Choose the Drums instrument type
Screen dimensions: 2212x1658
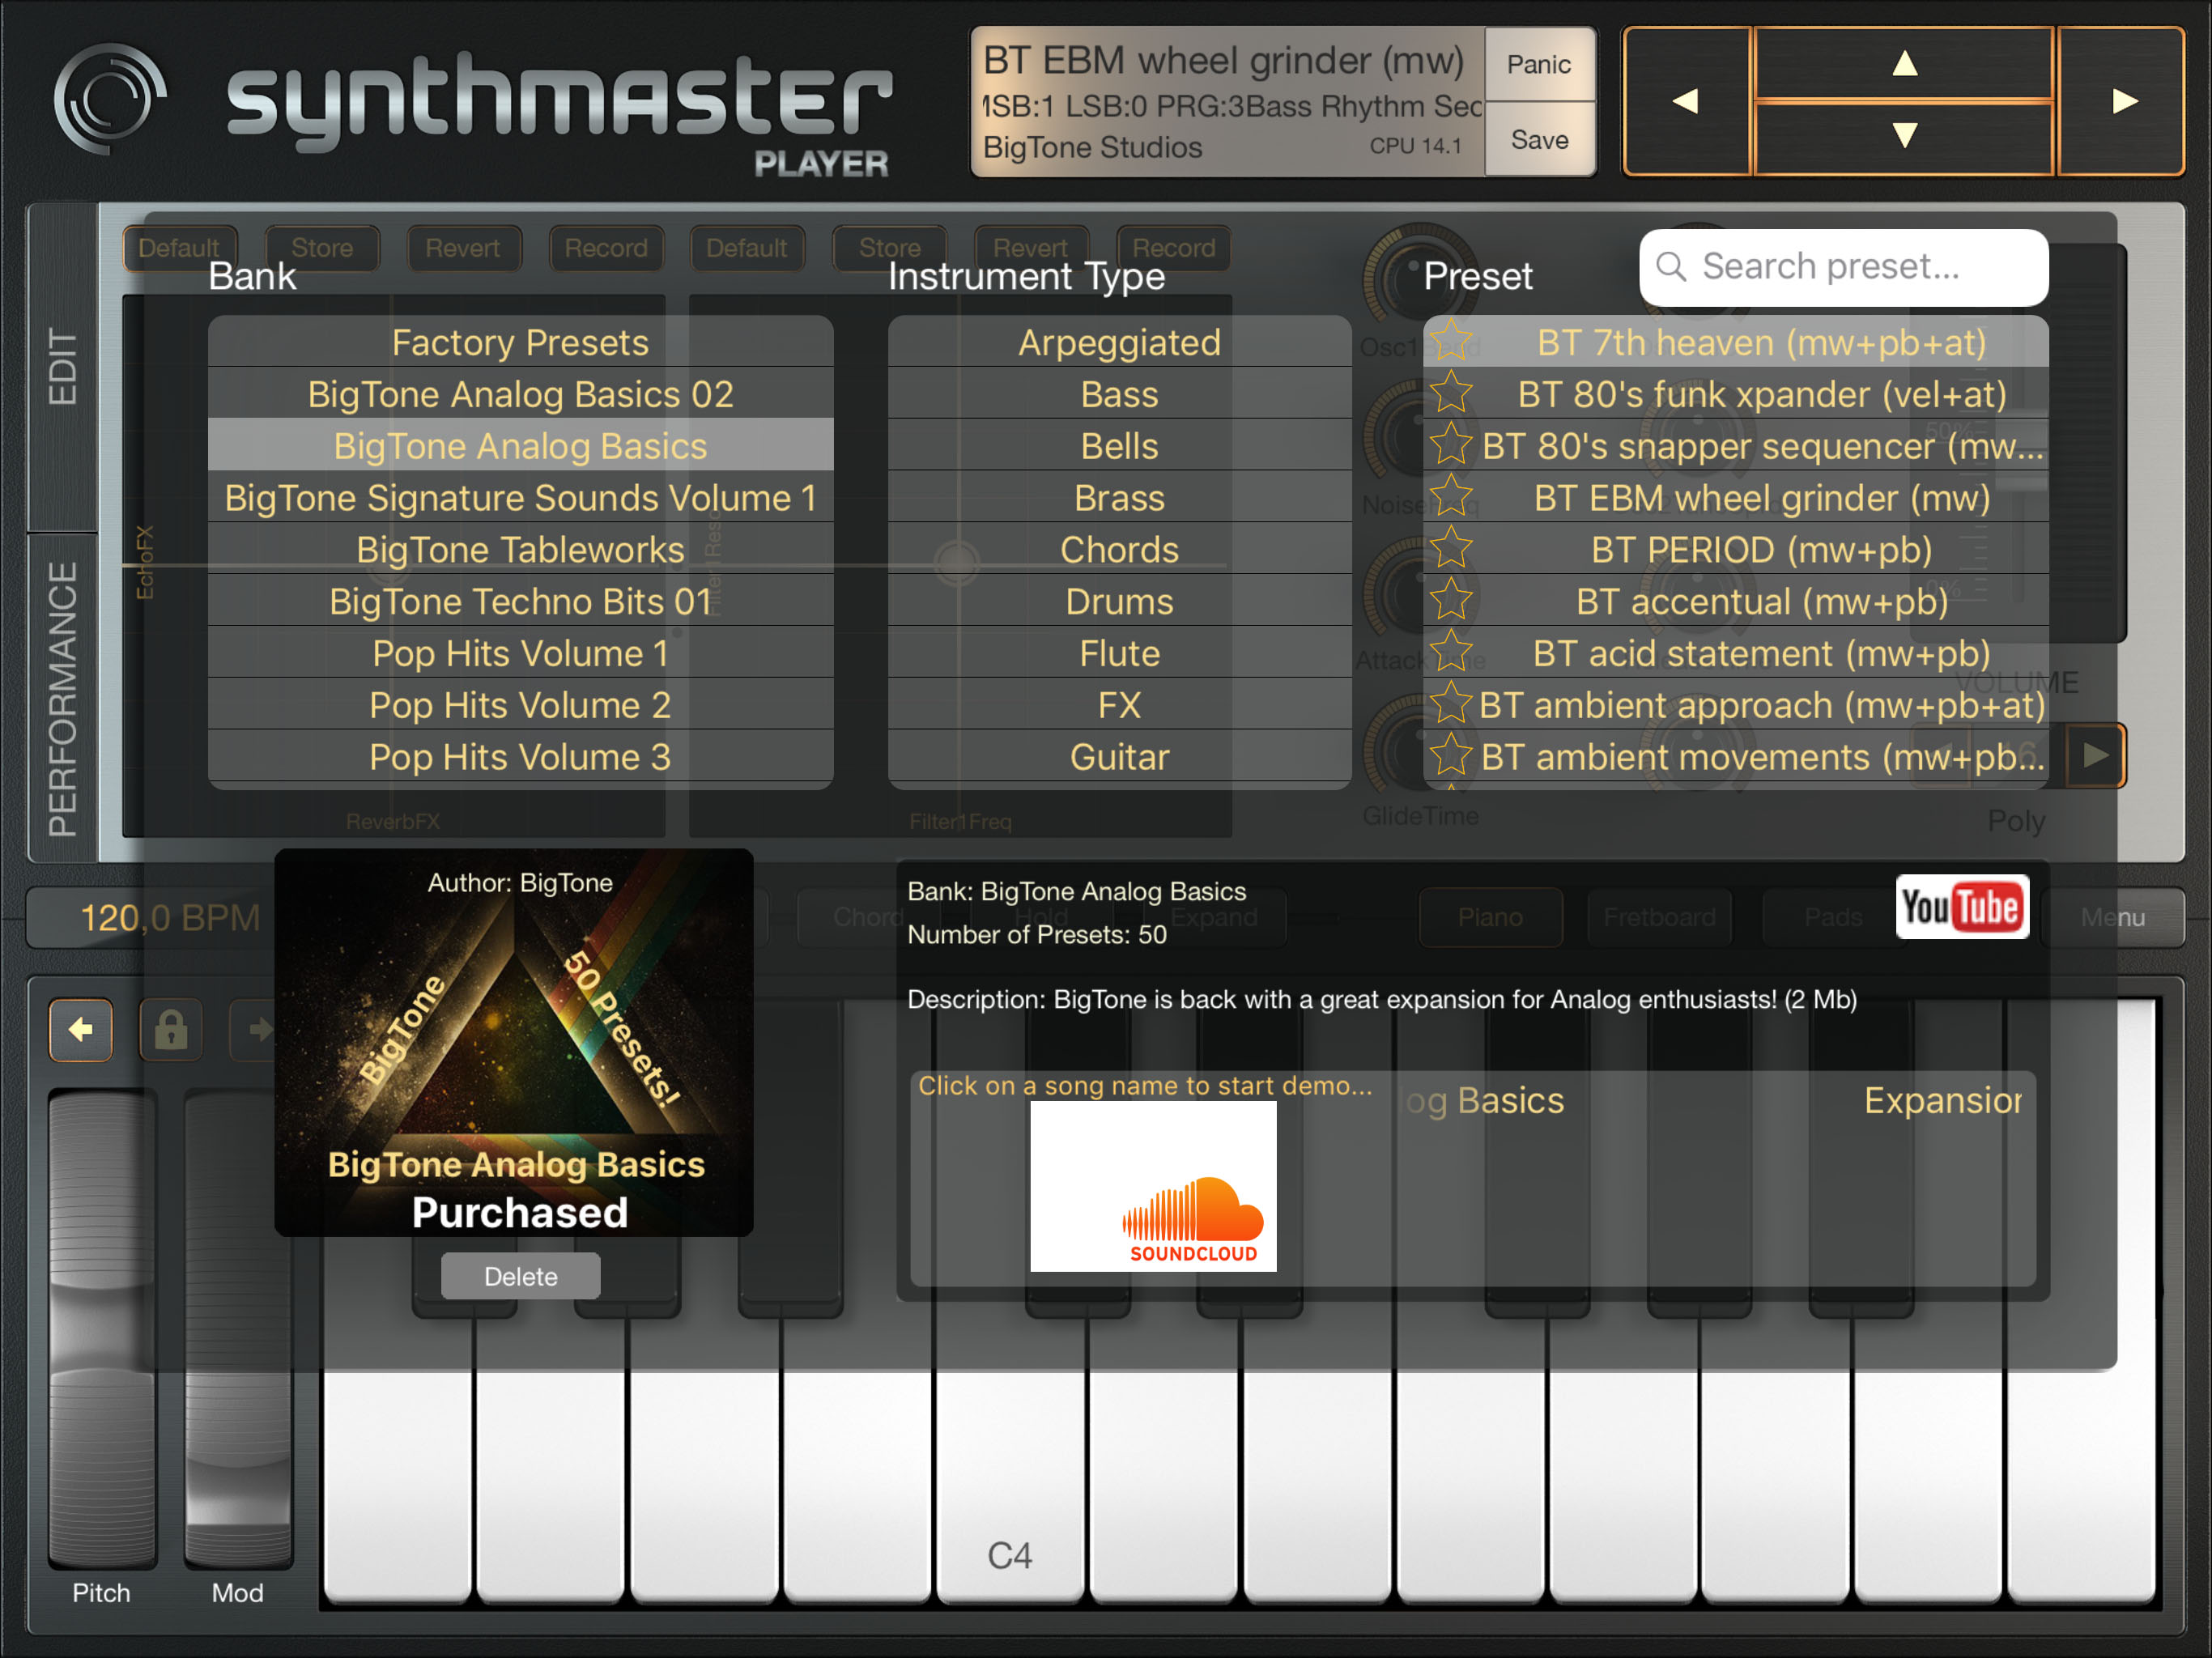point(1118,601)
